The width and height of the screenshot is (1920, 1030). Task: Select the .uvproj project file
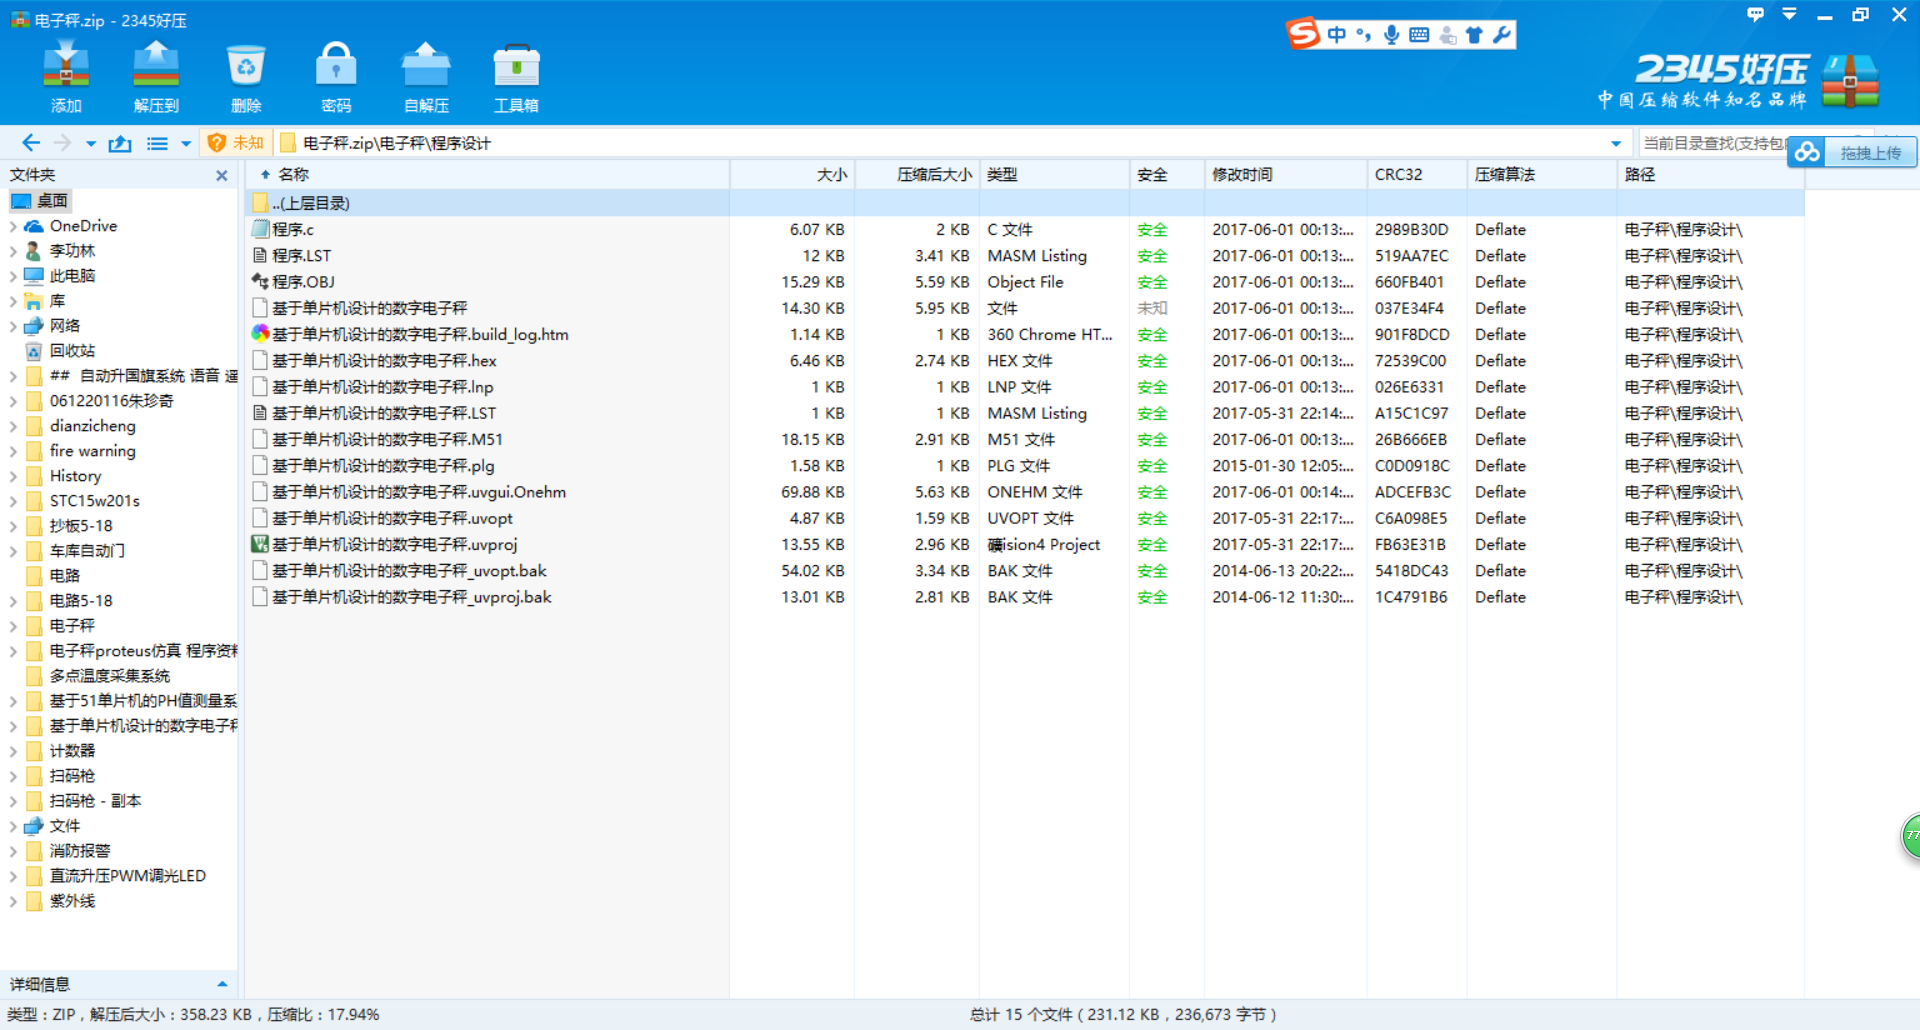[394, 544]
